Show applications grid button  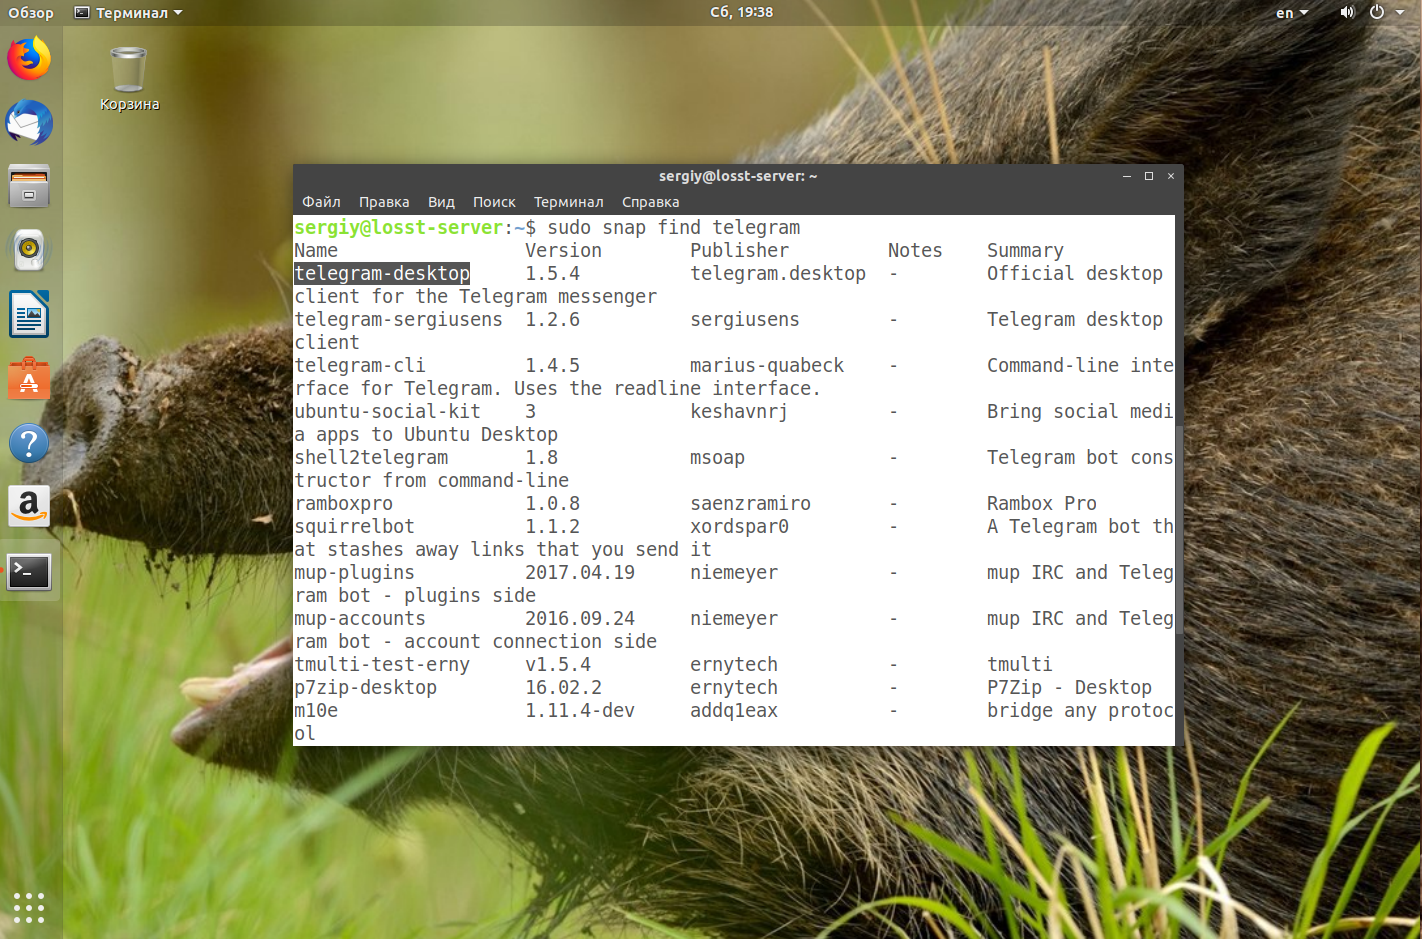[x=29, y=907]
